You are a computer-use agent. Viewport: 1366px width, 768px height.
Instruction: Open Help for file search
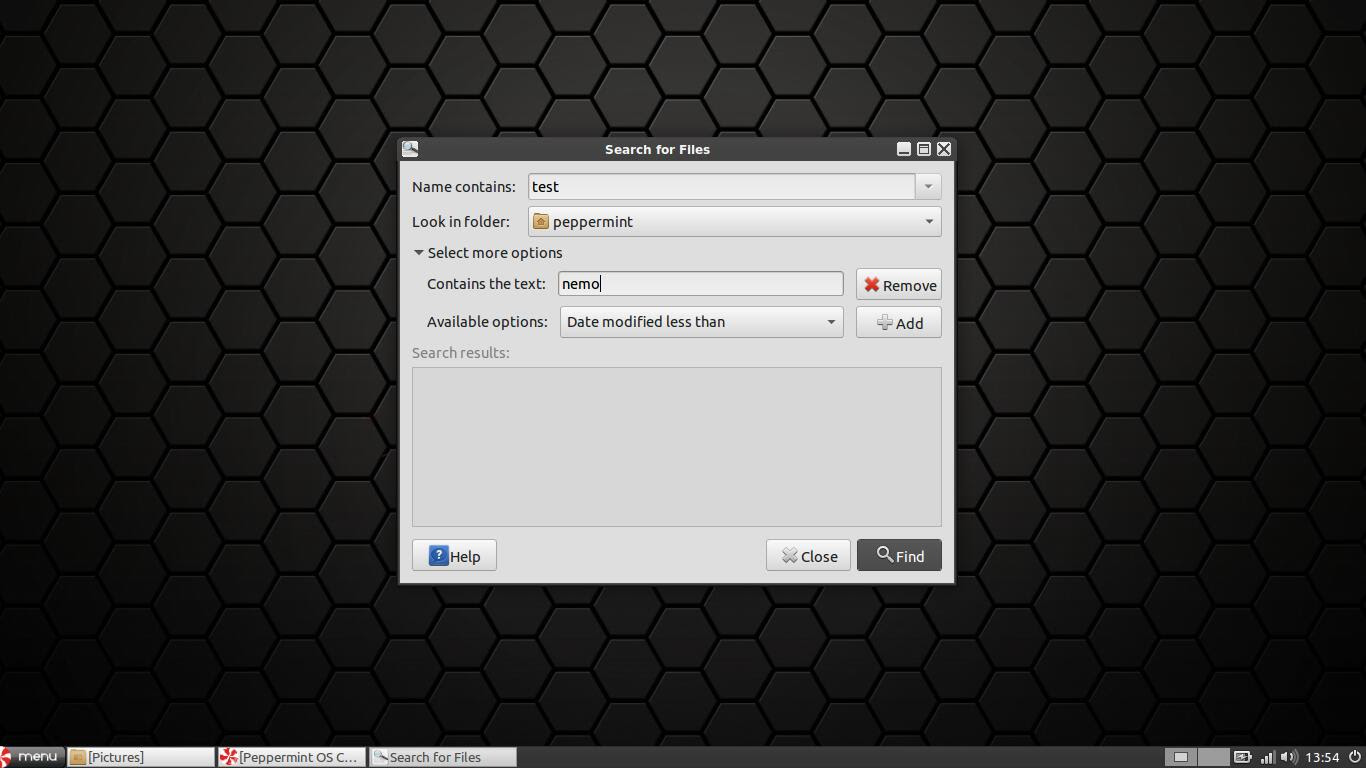click(x=454, y=556)
